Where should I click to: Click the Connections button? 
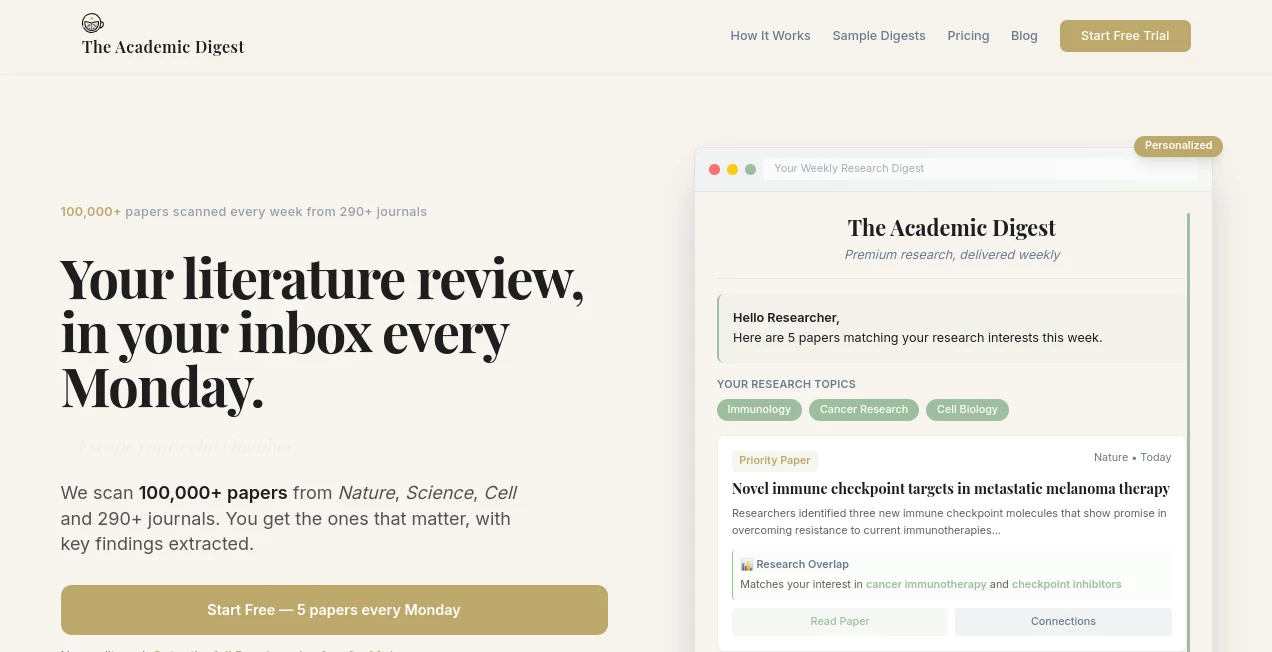click(x=1063, y=621)
